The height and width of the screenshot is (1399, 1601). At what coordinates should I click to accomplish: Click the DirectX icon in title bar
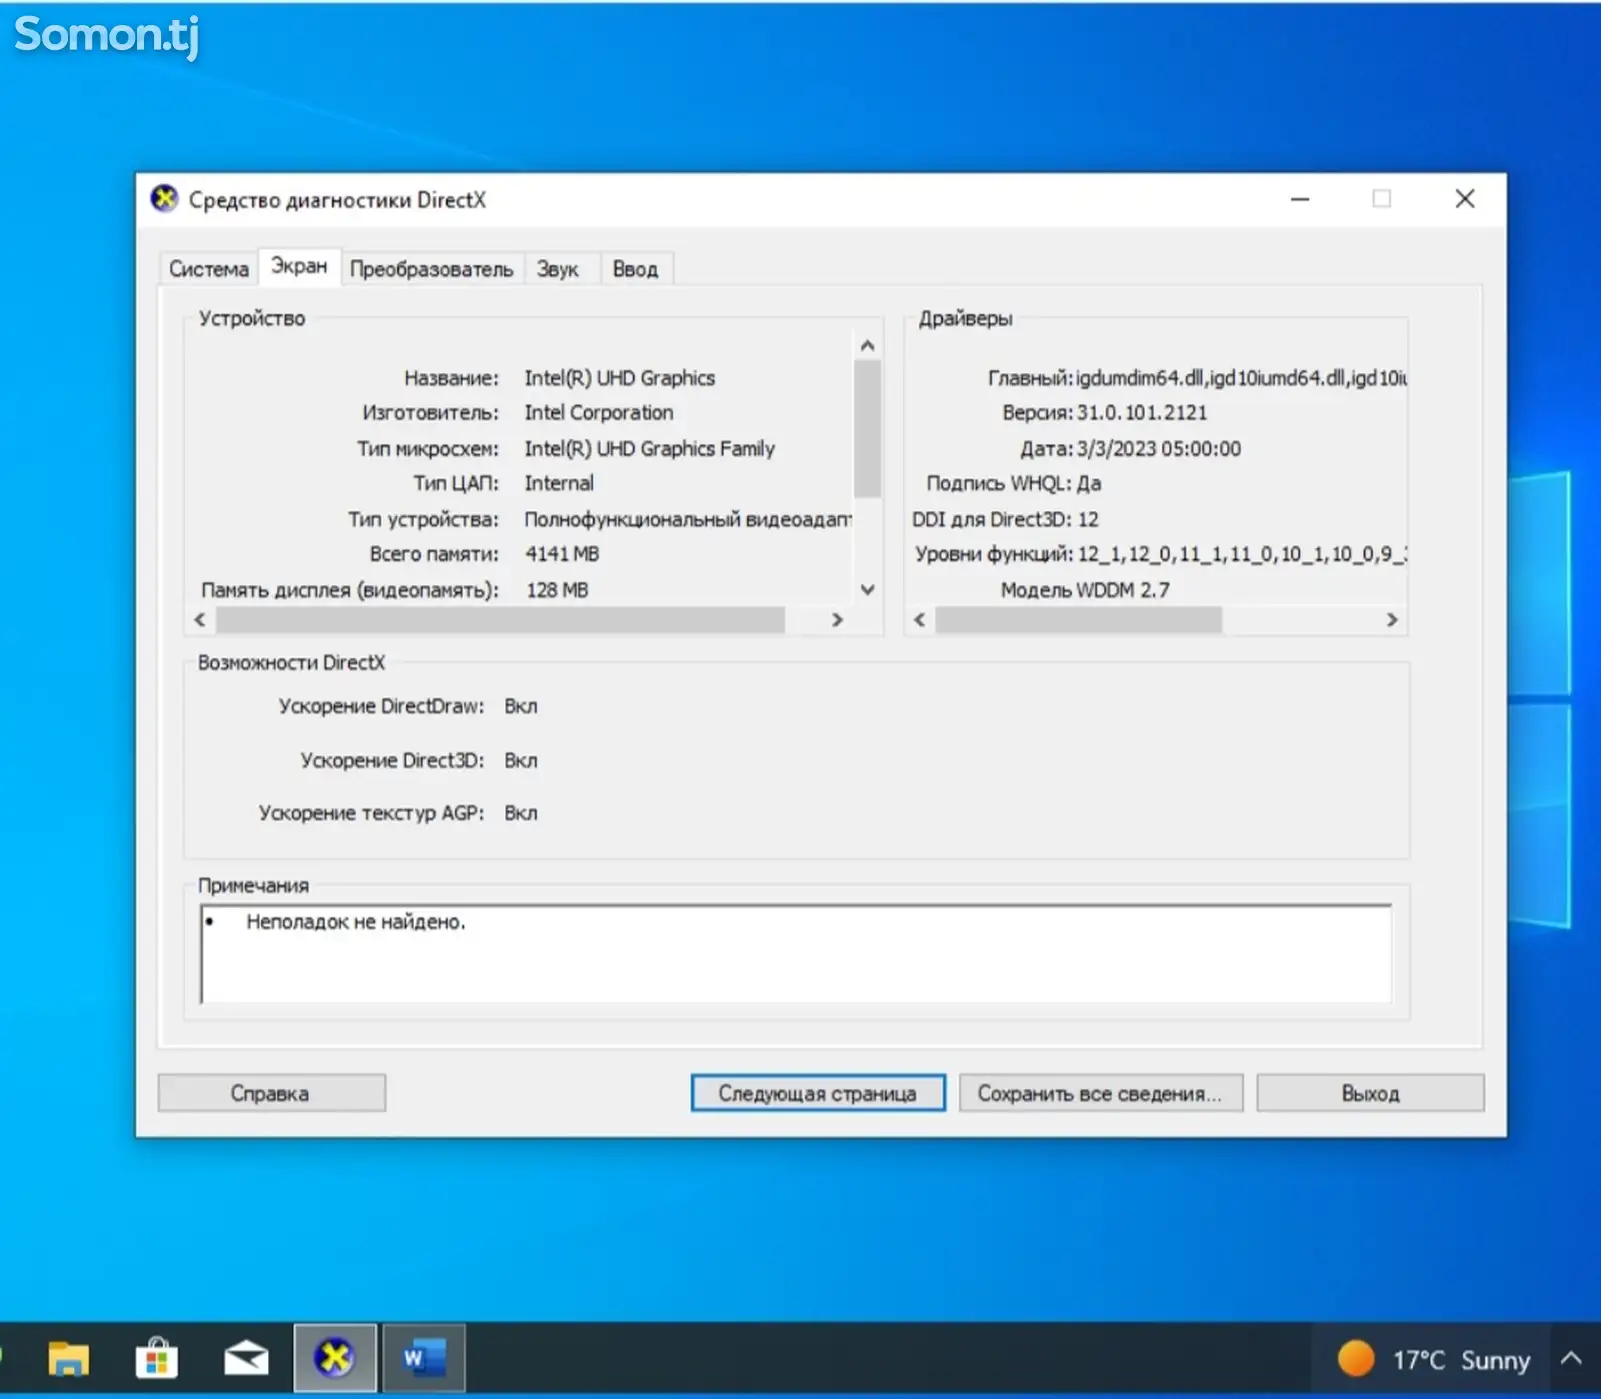pyautogui.click(x=165, y=199)
